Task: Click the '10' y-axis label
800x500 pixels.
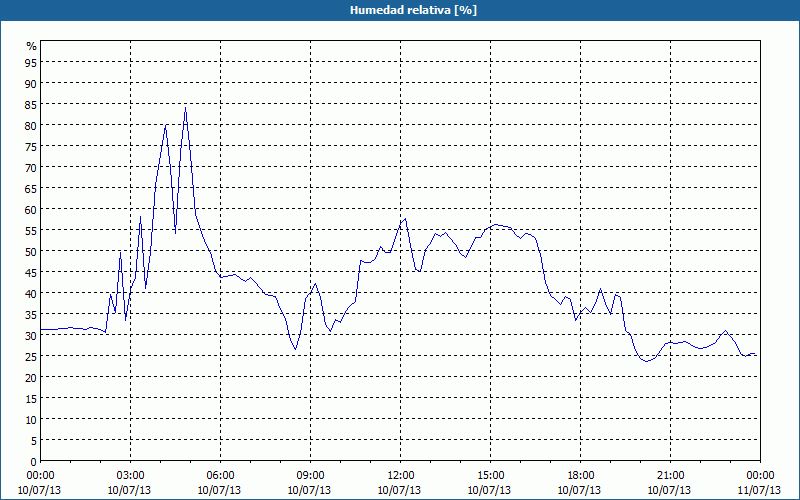Action: pos(31,420)
